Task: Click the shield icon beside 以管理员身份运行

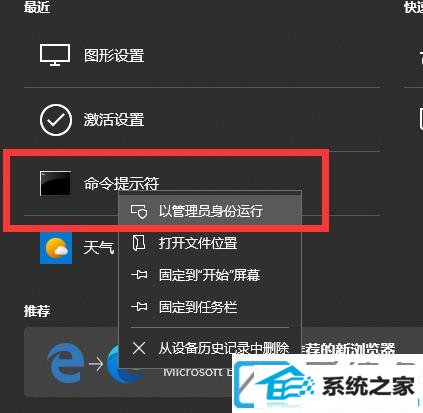Action: coord(139,211)
